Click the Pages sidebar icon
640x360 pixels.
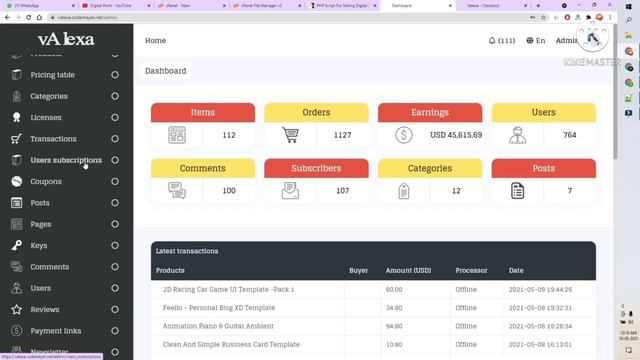[x=16, y=224]
